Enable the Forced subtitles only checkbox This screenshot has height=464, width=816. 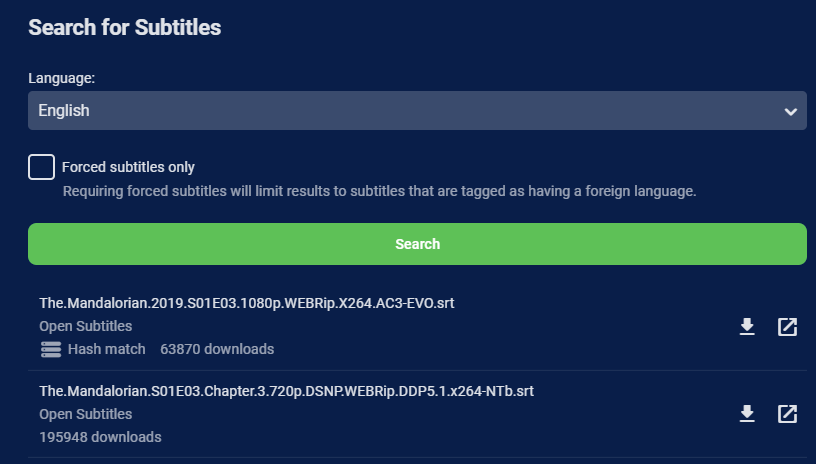[41, 167]
